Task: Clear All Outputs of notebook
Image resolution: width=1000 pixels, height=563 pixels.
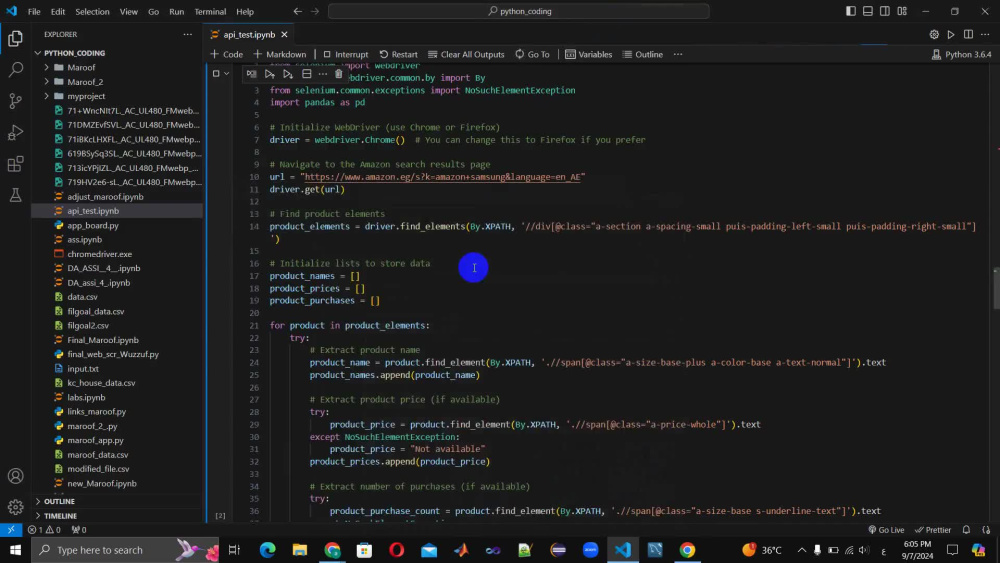Action: (466, 54)
